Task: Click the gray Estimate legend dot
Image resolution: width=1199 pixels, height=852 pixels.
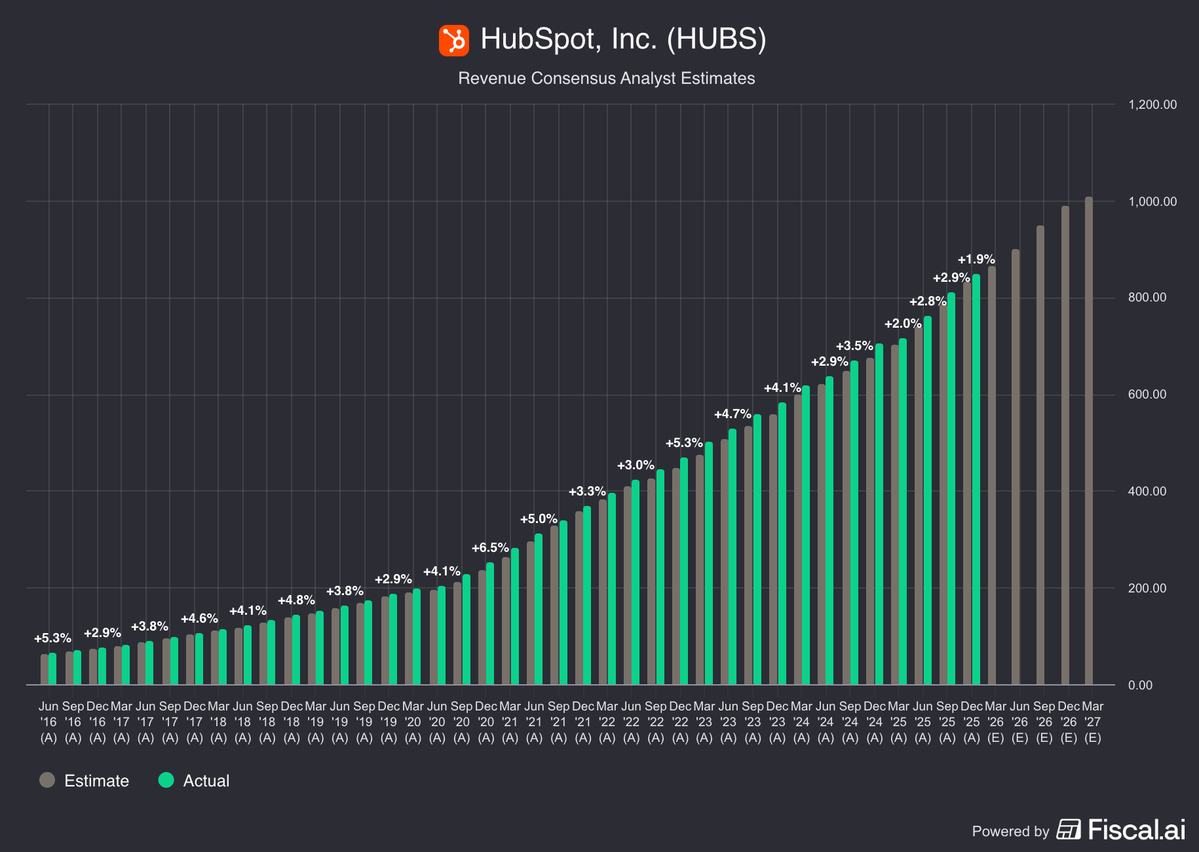Action: click(x=47, y=780)
